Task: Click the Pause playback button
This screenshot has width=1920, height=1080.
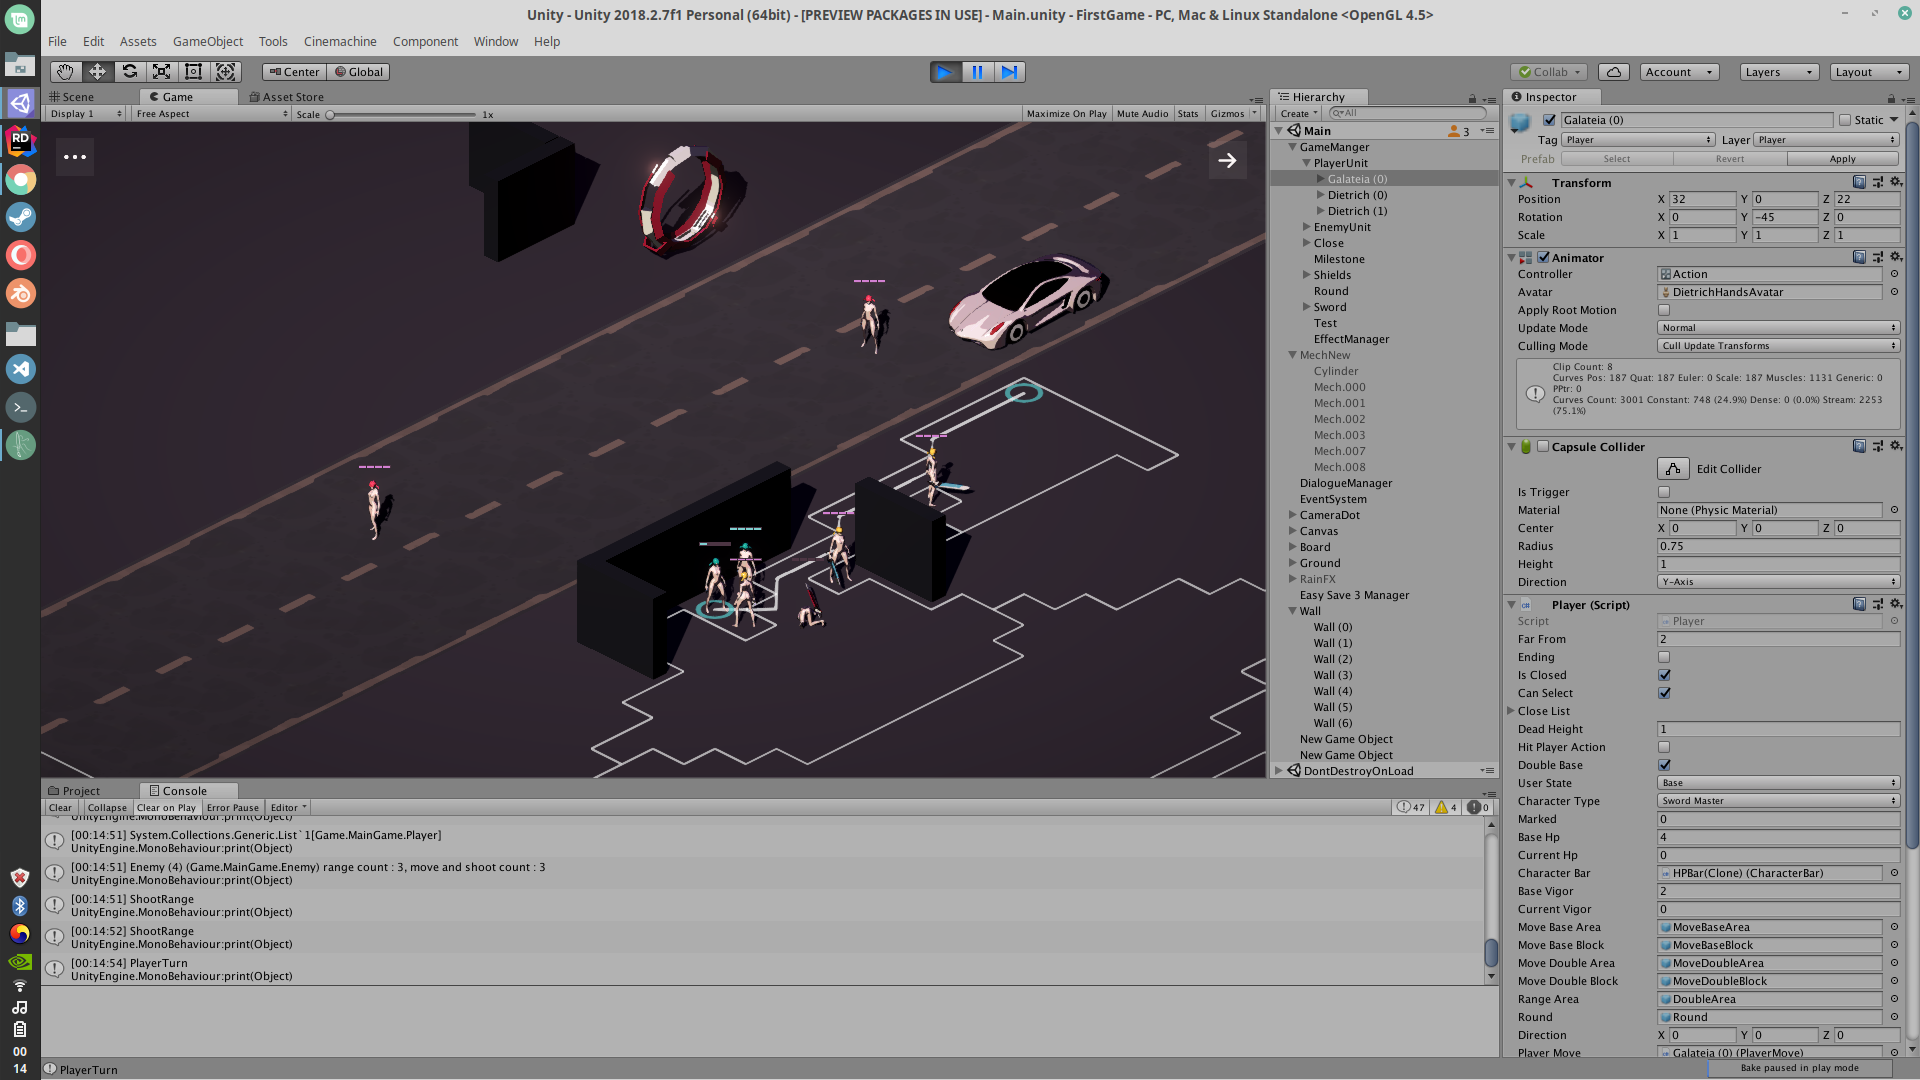Action: coord(977,72)
